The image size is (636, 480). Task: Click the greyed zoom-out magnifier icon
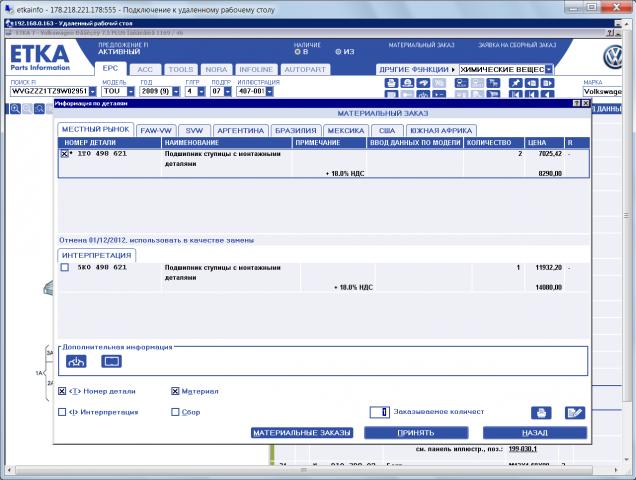point(27,109)
